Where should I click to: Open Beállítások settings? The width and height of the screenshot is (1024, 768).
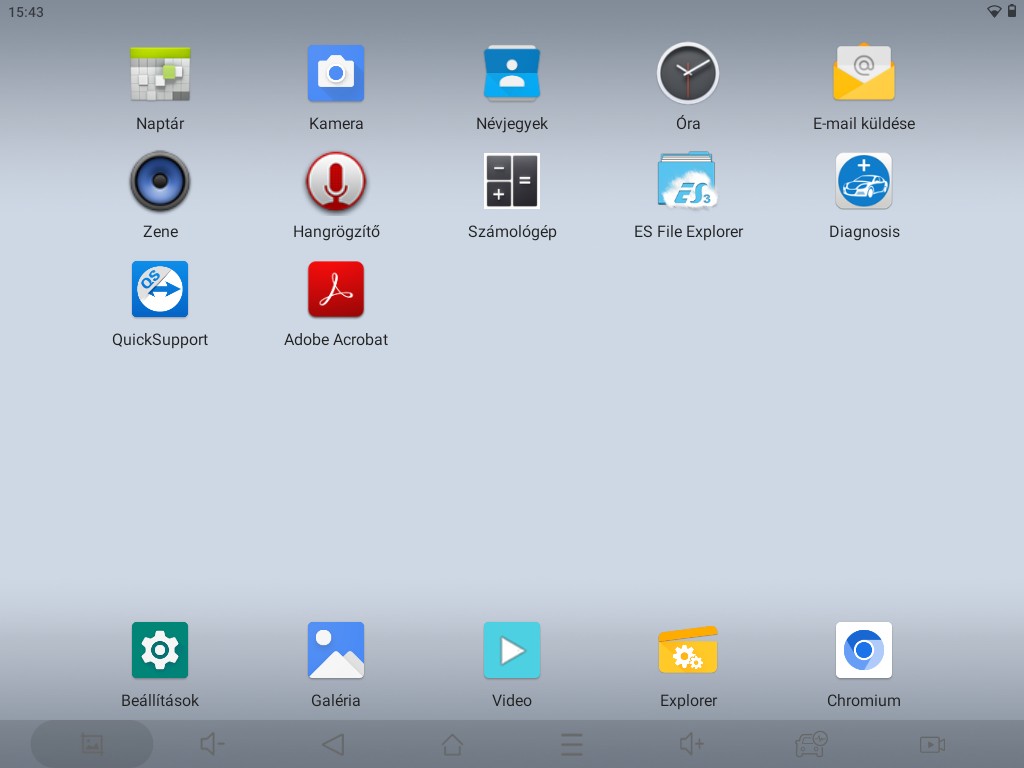[160, 651]
